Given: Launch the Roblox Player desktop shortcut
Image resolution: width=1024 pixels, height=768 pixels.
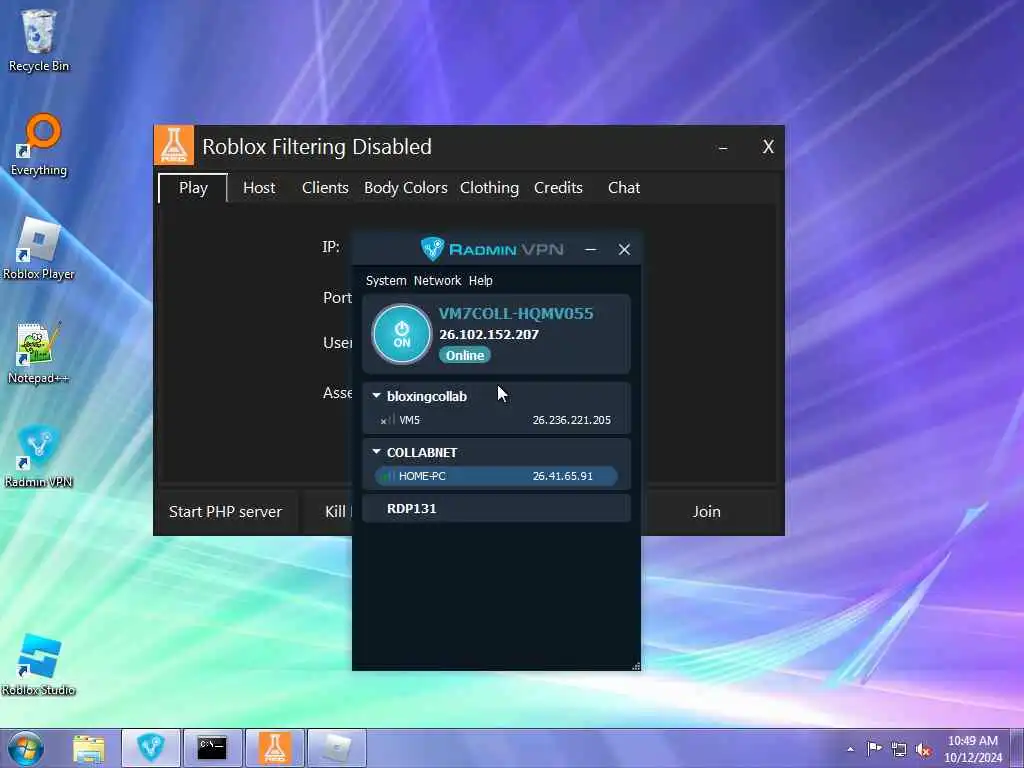Looking at the screenshot, I should (x=39, y=248).
